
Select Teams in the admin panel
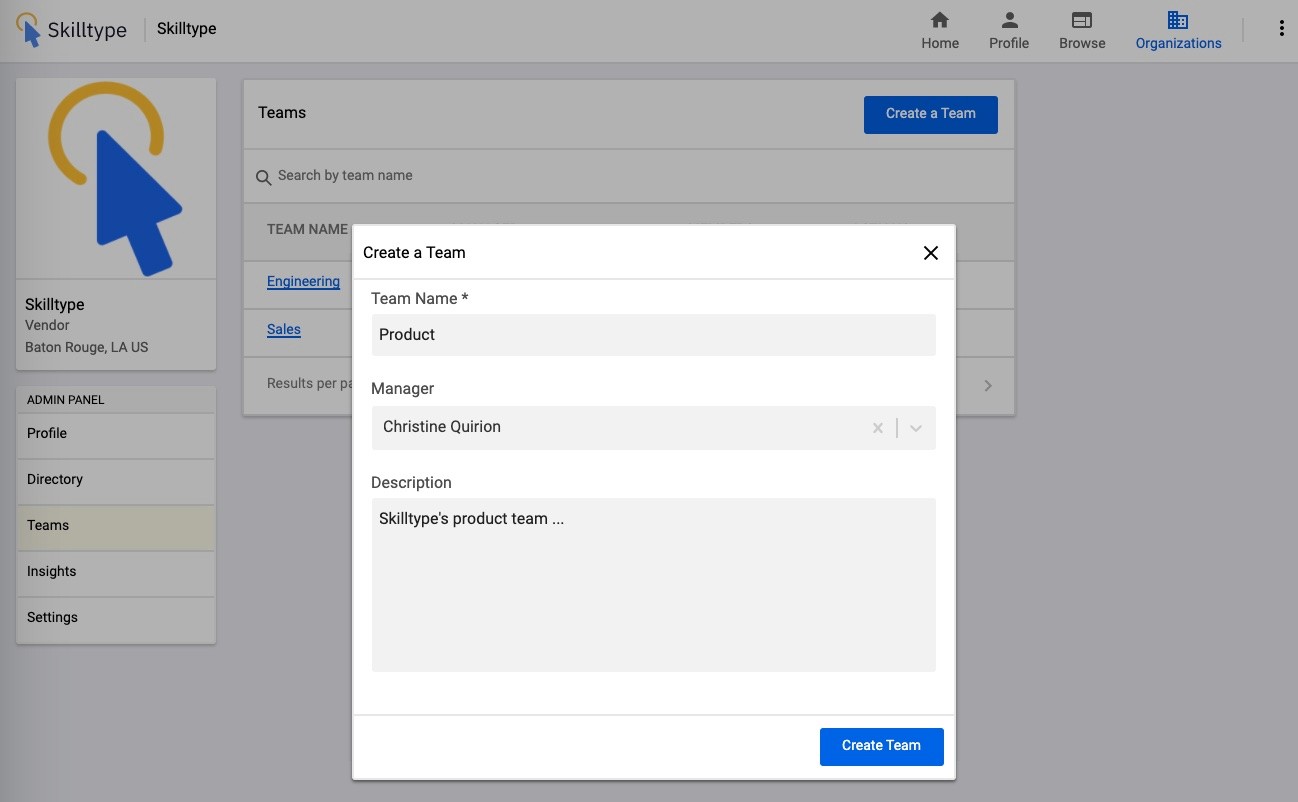click(x=116, y=526)
